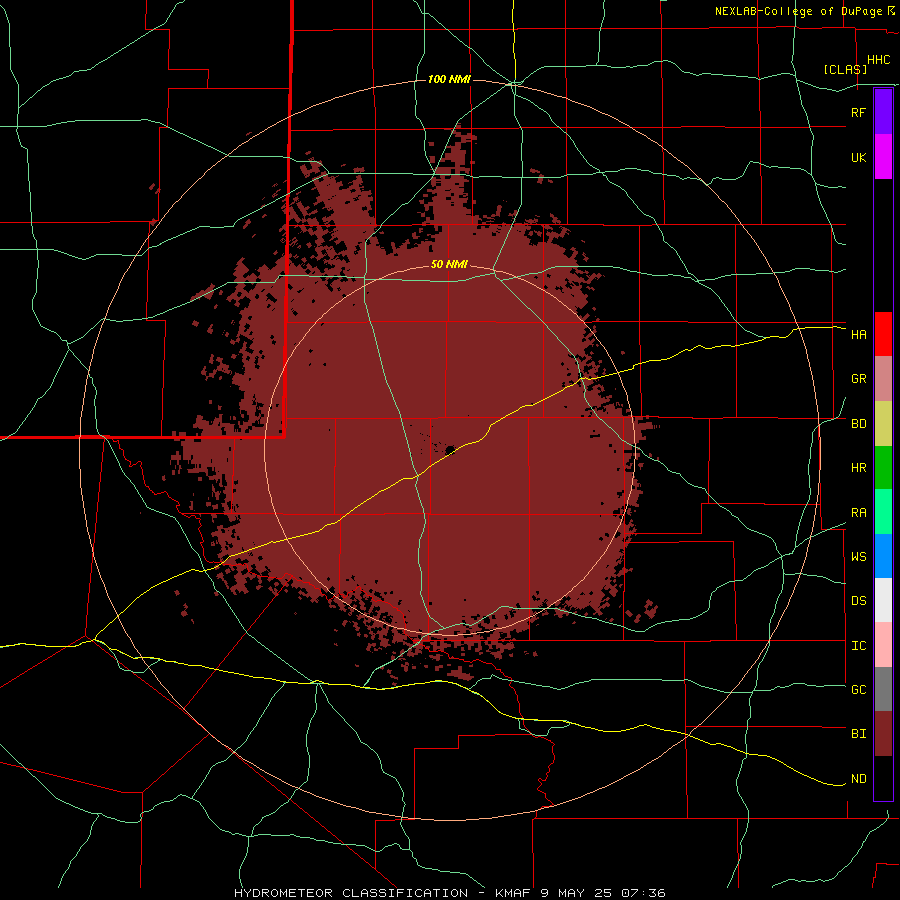900x900 pixels.
Task: Click the IC light pink legend swatch
Action: (883, 645)
